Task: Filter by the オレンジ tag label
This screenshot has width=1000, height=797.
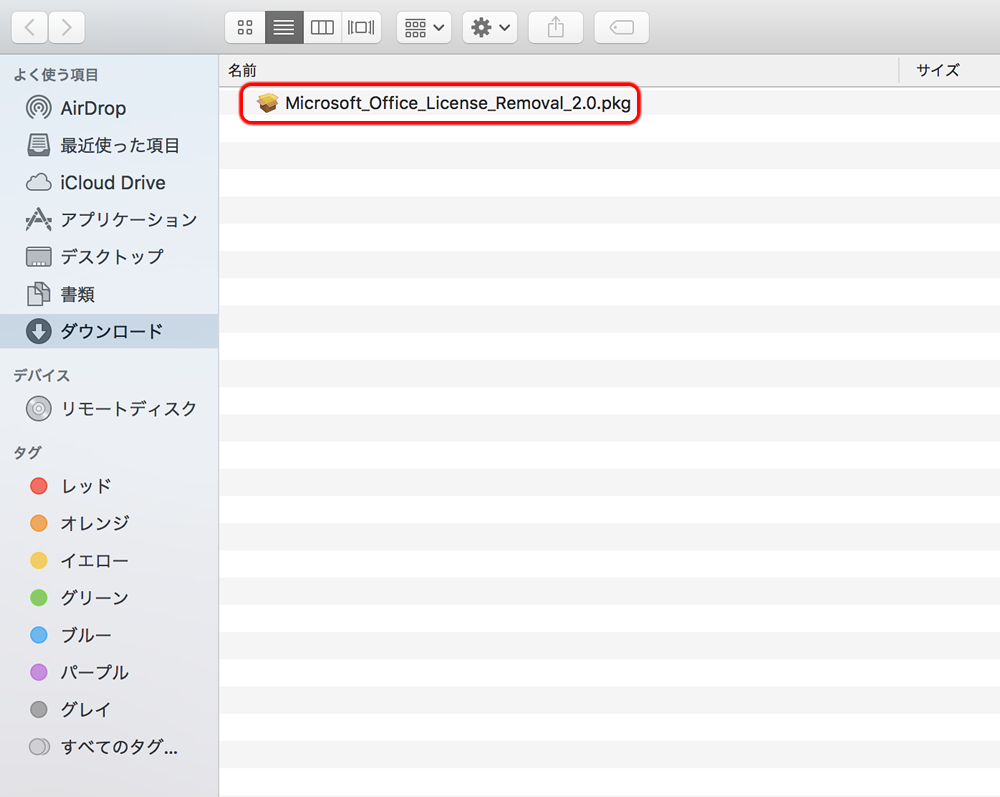Action: 95,523
